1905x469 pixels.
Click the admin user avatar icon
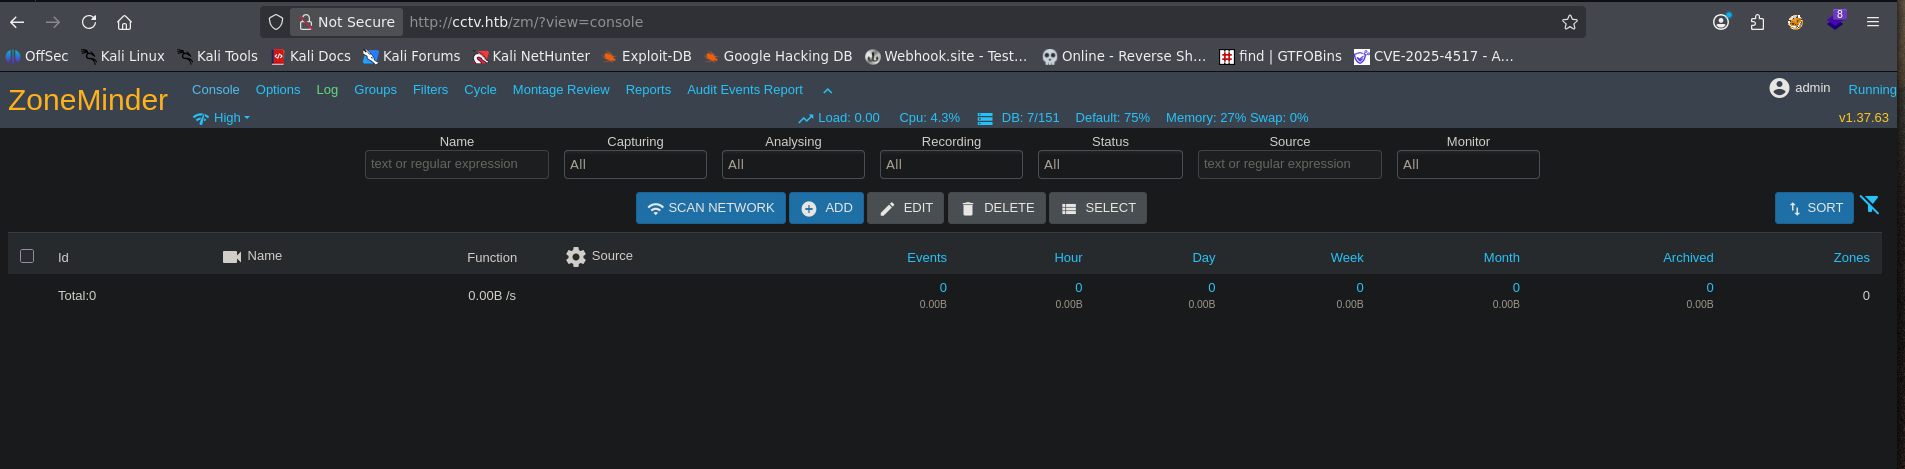[1779, 88]
